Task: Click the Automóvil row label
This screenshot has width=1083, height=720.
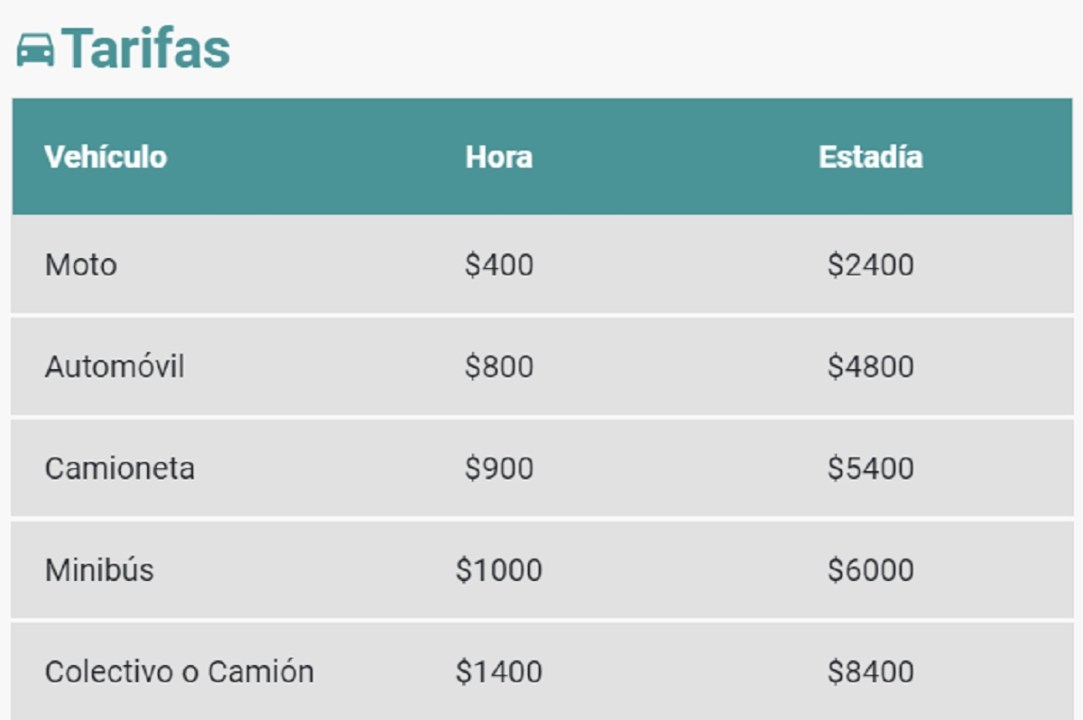Action: tap(115, 366)
